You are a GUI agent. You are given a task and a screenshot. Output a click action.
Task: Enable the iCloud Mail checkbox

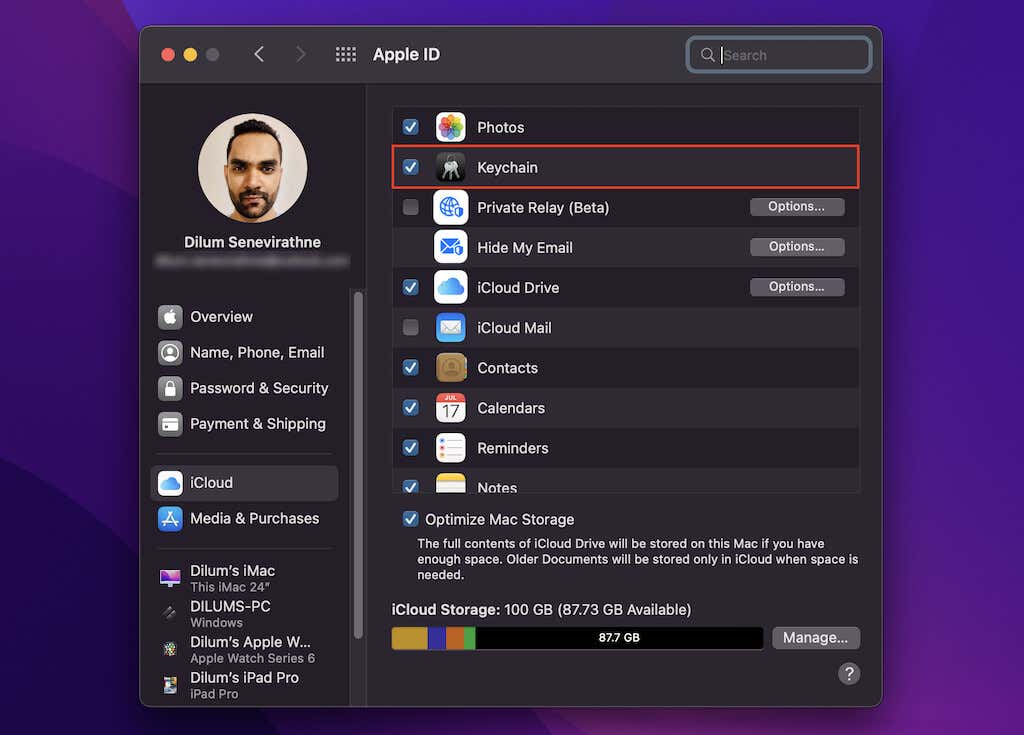[410, 327]
